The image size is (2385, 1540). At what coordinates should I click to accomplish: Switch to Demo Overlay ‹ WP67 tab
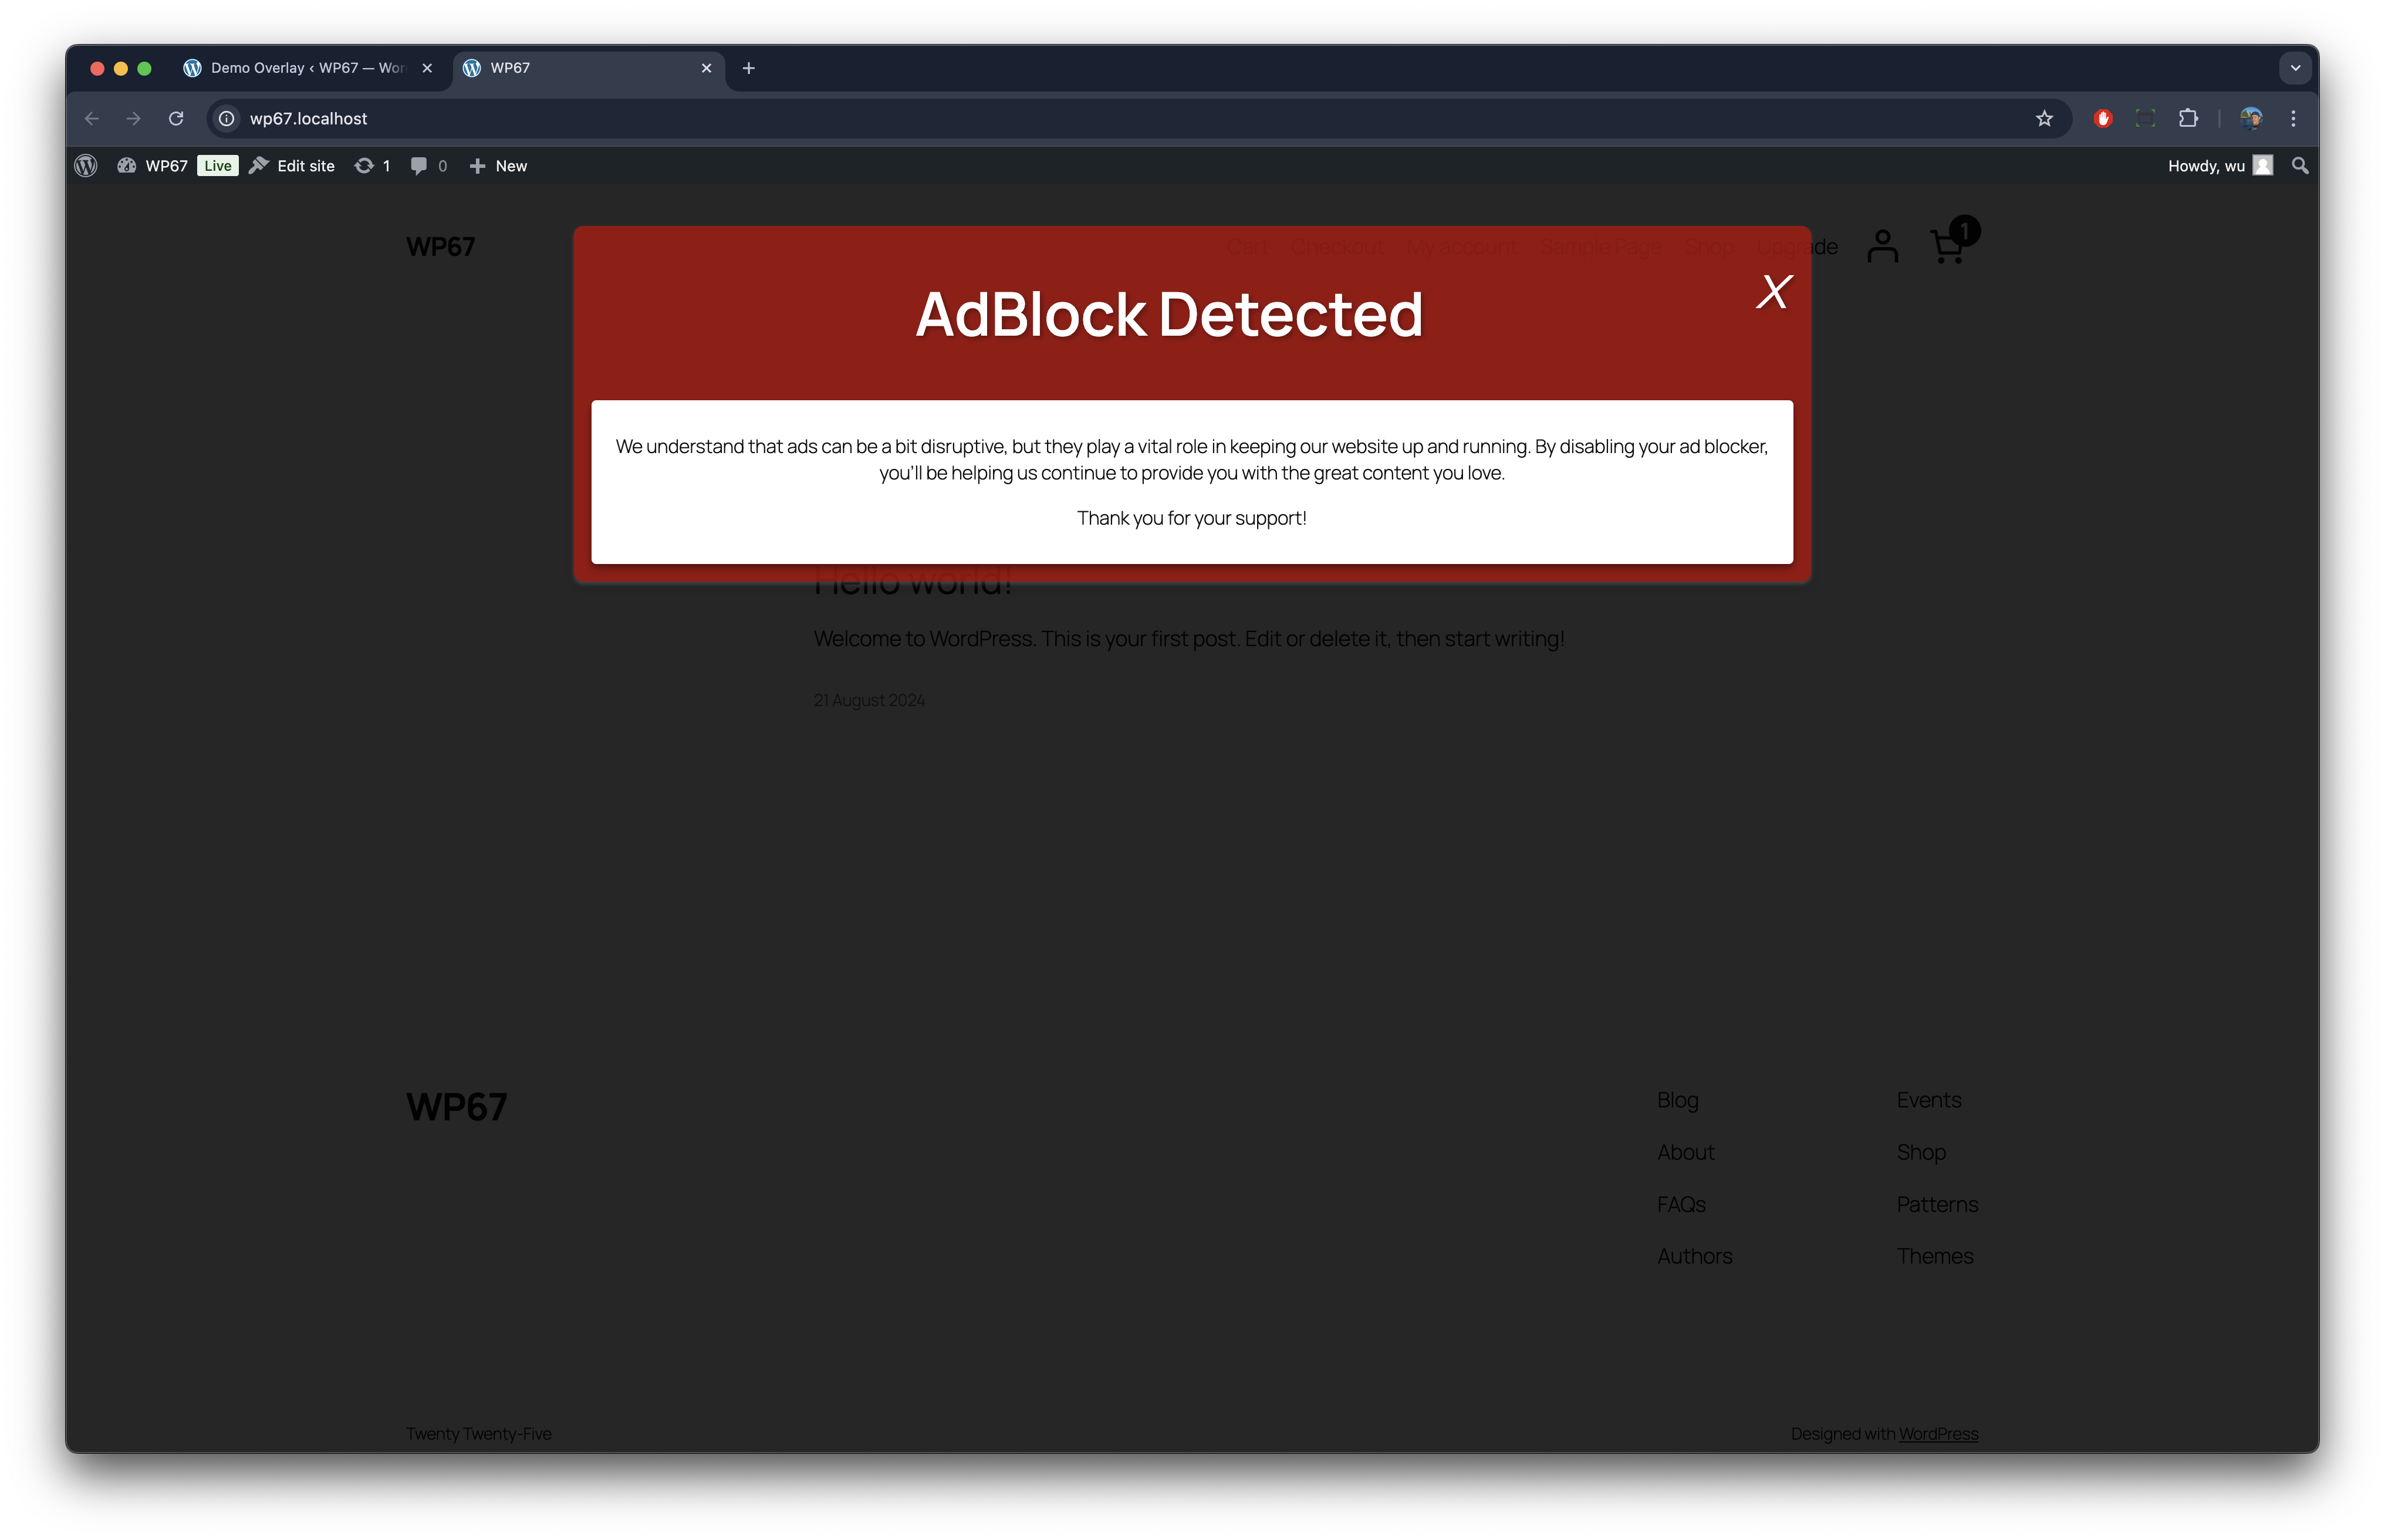click(x=308, y=68)
